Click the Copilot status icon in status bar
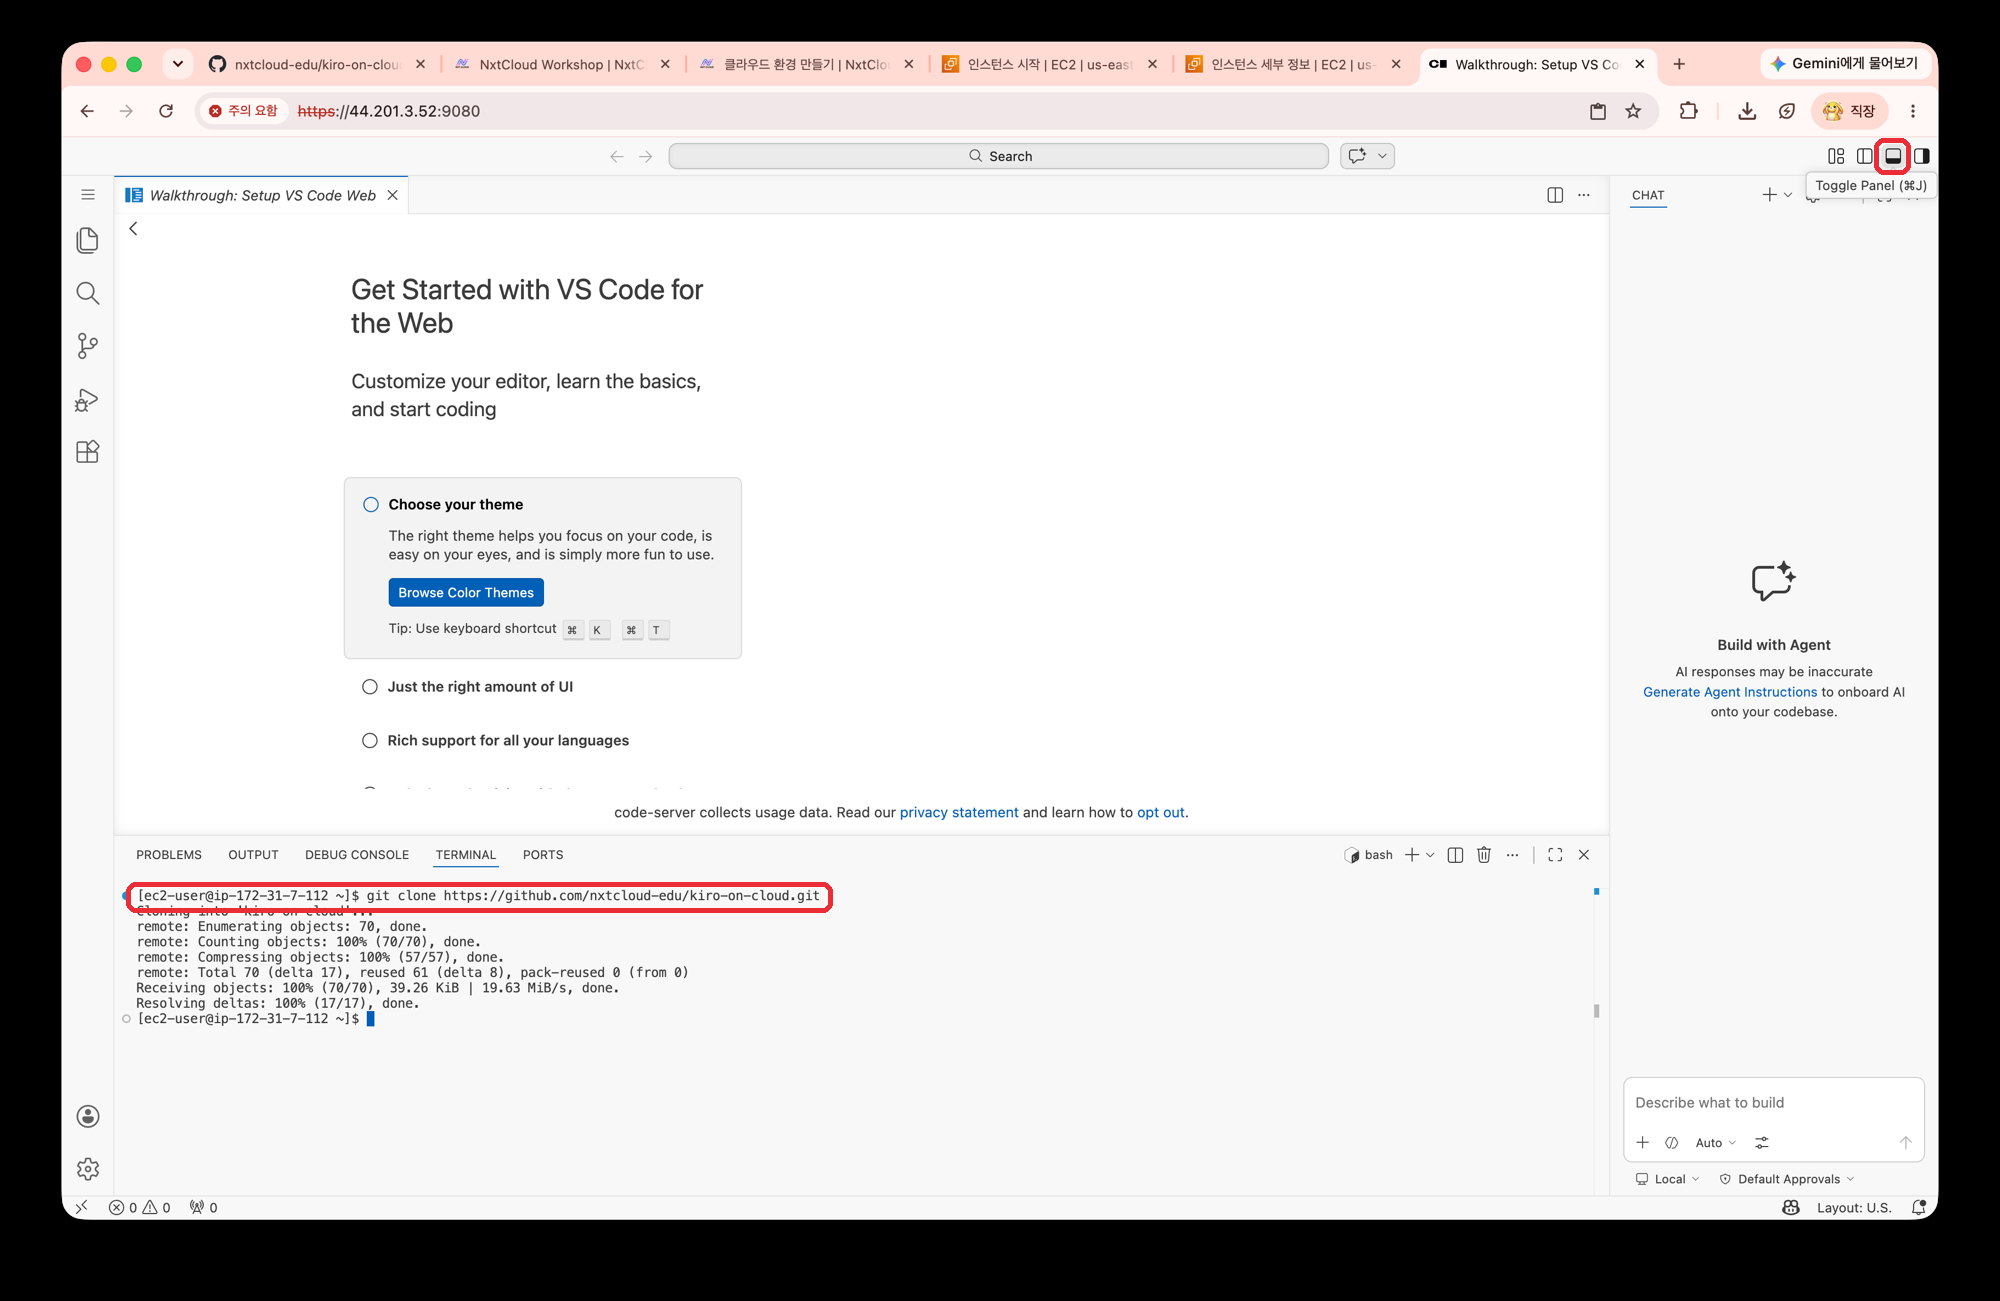 1791,1208
